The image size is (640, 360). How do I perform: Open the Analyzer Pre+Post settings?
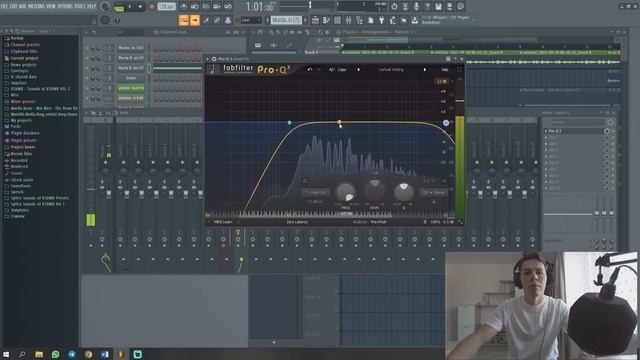[x=369, y=222]
